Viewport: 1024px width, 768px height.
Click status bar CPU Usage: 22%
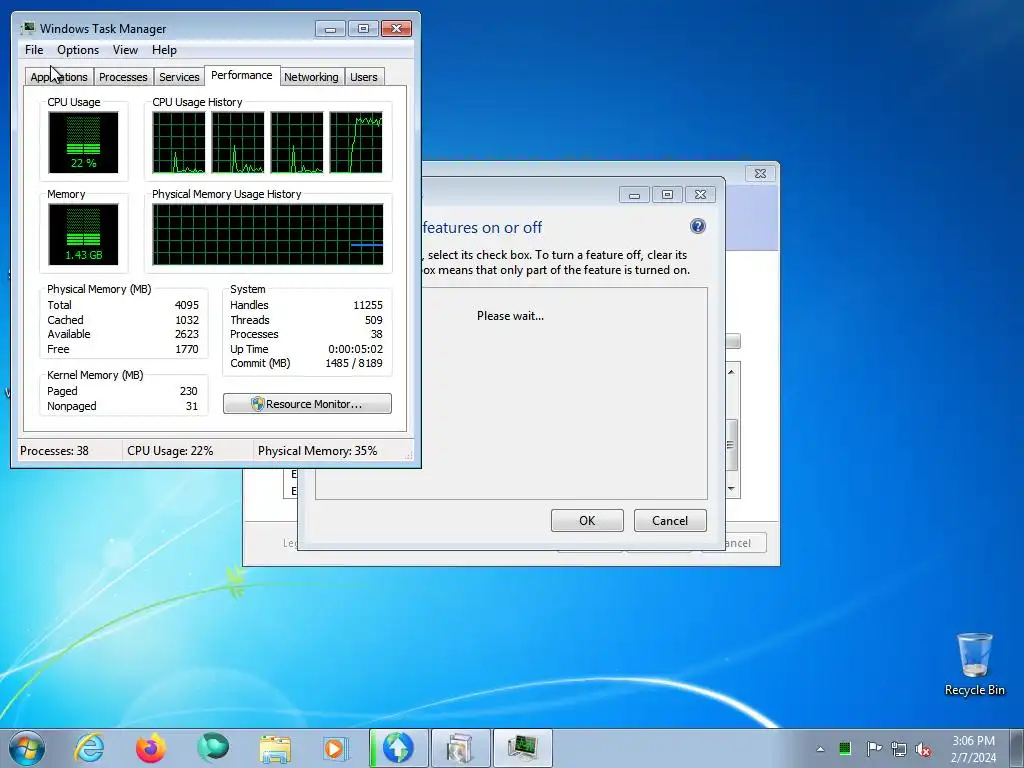pyautogui.click(x=170, y=451)
